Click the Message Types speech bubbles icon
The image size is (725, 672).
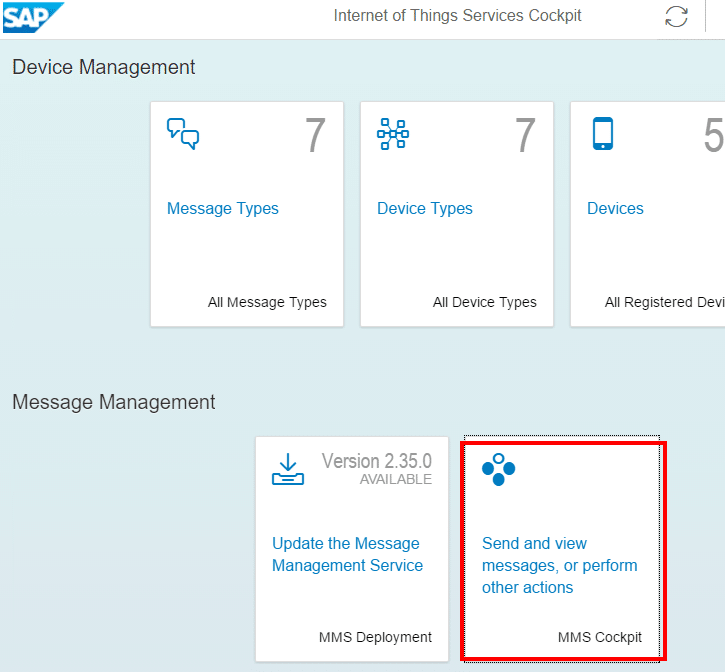point(183,134)
